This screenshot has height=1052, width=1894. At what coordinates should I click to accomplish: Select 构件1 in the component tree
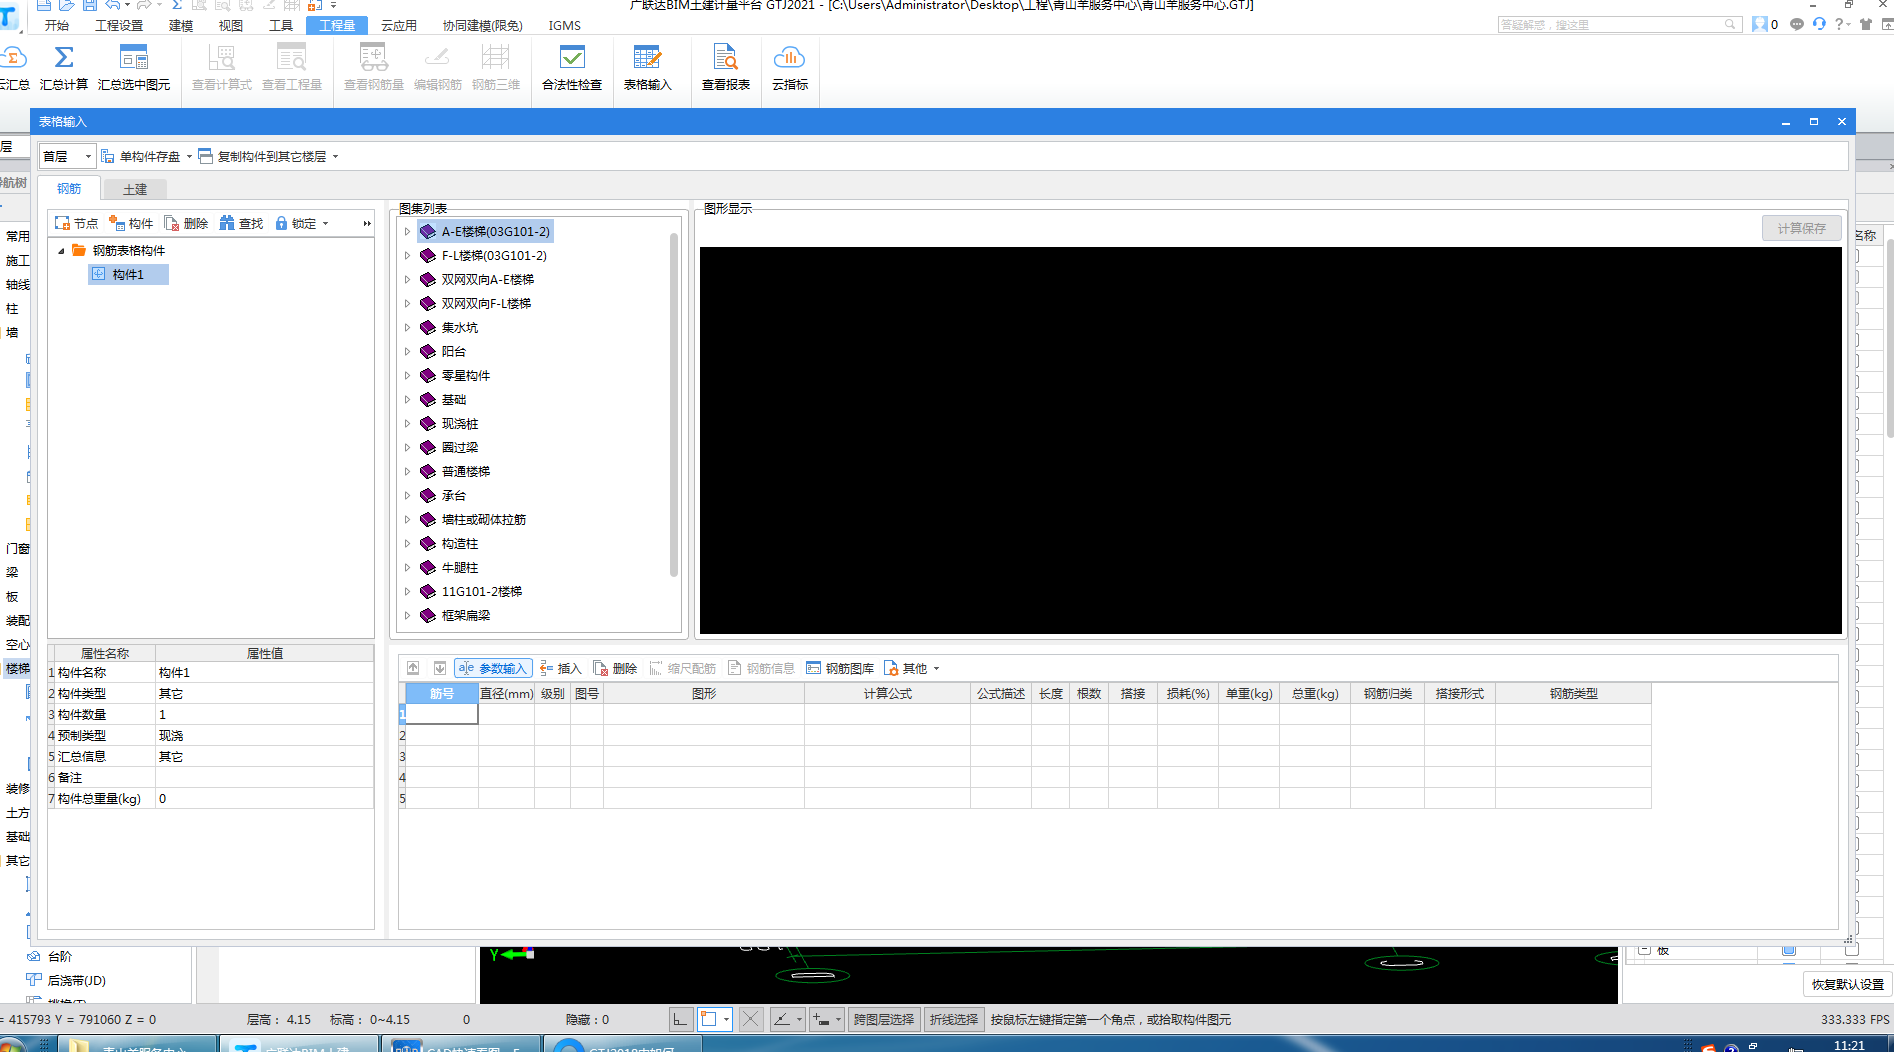click(128, 274)
